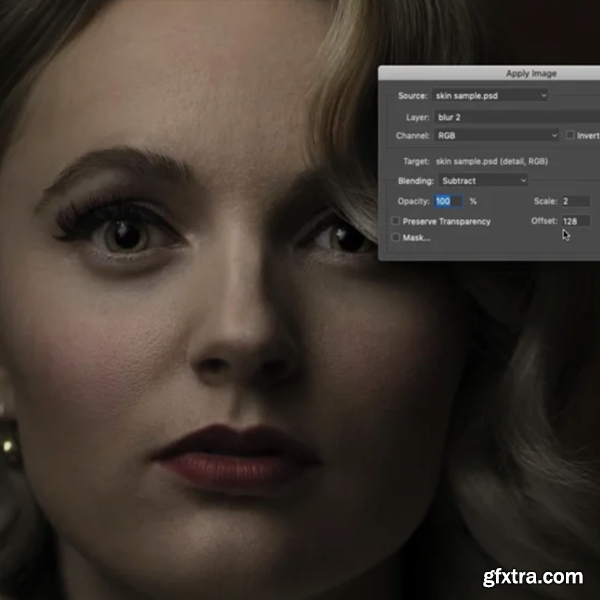
Task: Enable the Mask... checkbox
Action: 396,237
